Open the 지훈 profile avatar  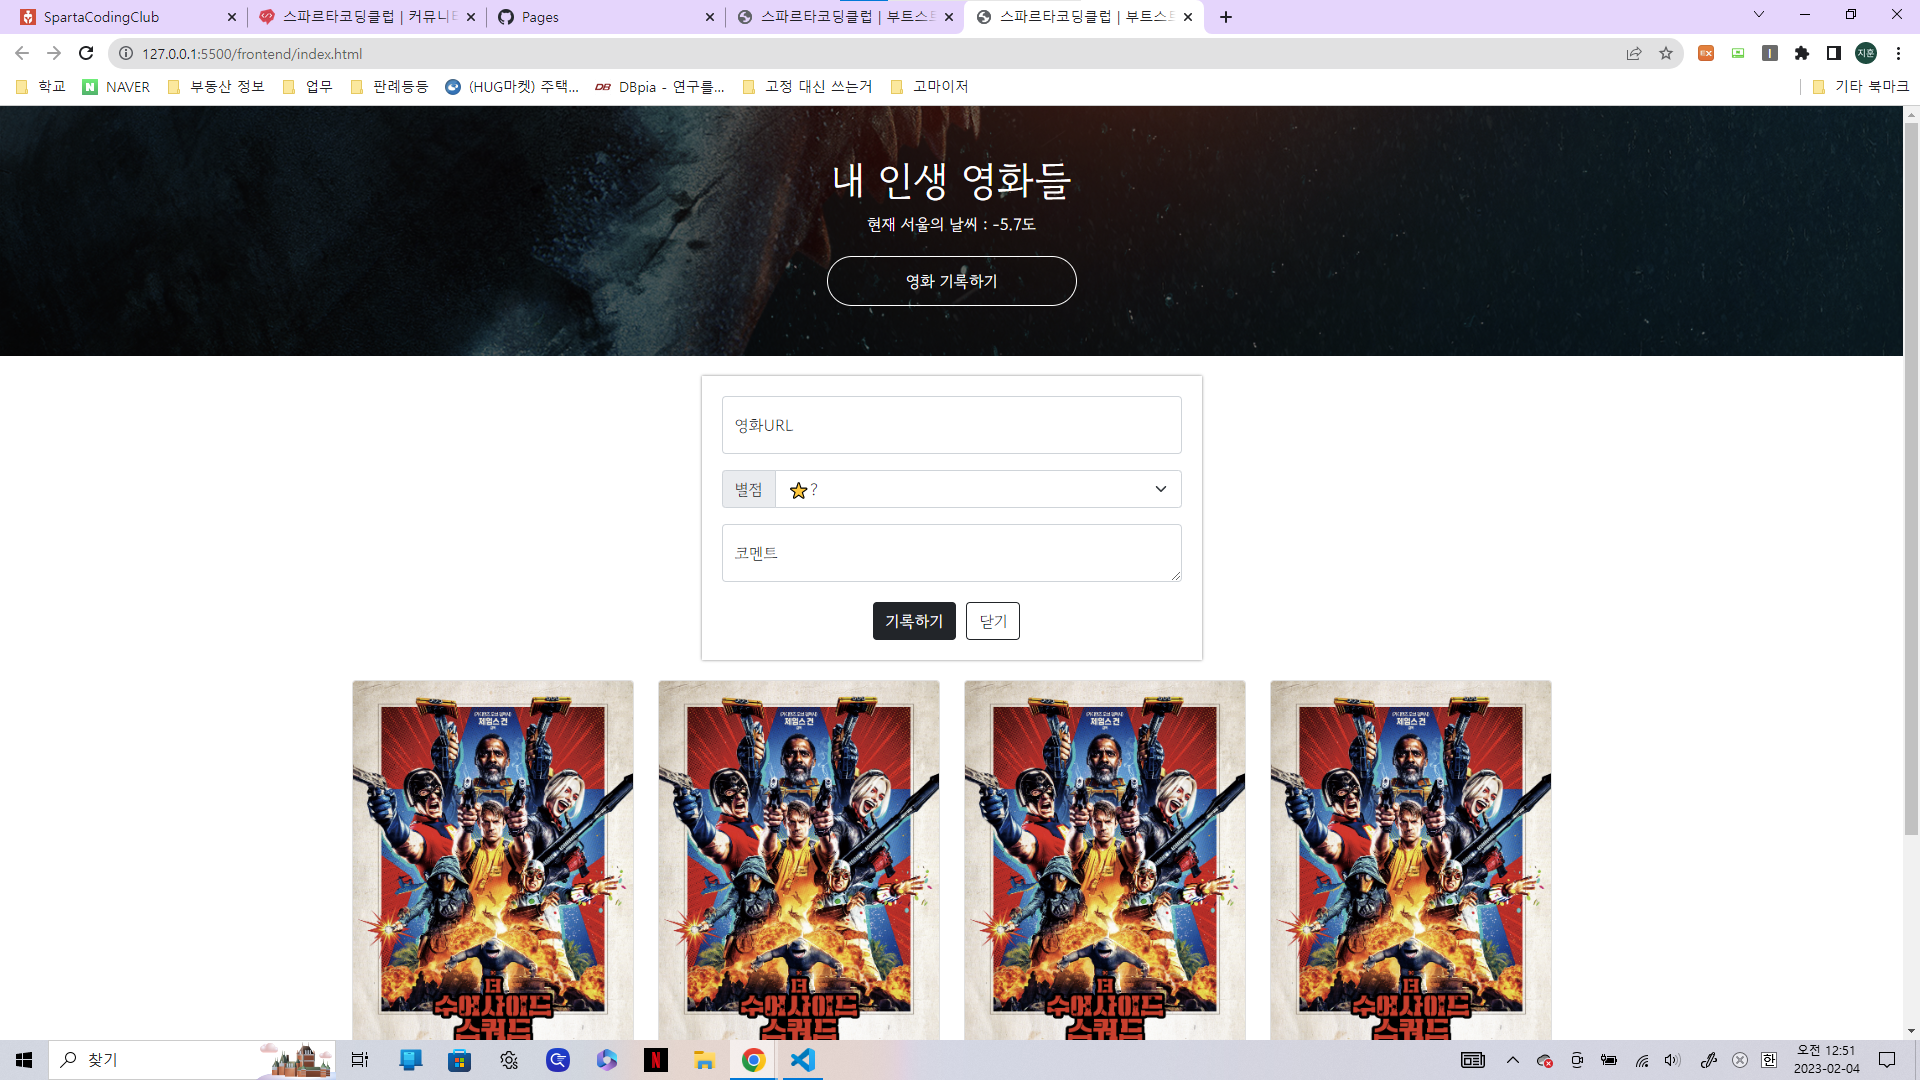[x=1866, y=53]
